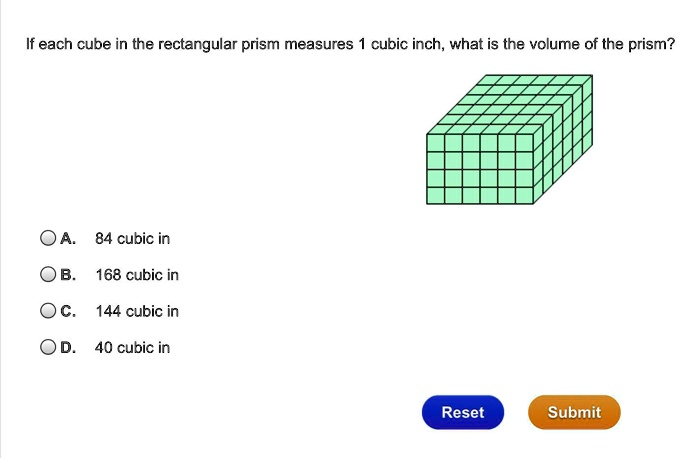Click the 'C.' option letter

pyautogui.click(x=68, y=311)
